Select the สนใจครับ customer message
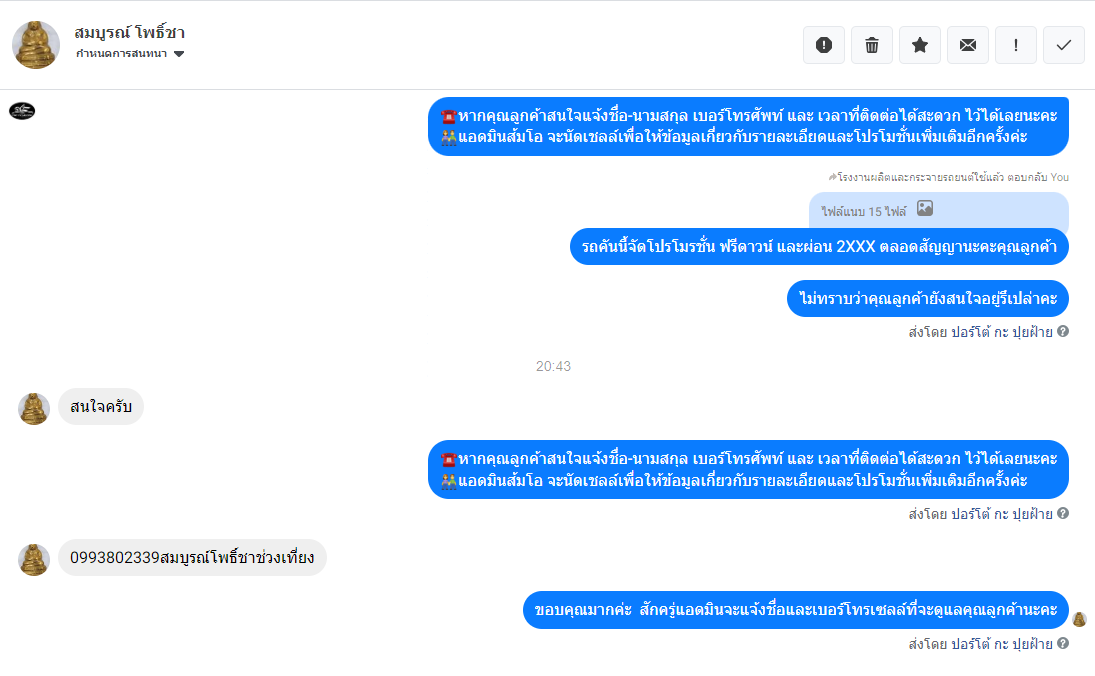The width and height of the screenshot is (1095, 676). click(101, 406)
